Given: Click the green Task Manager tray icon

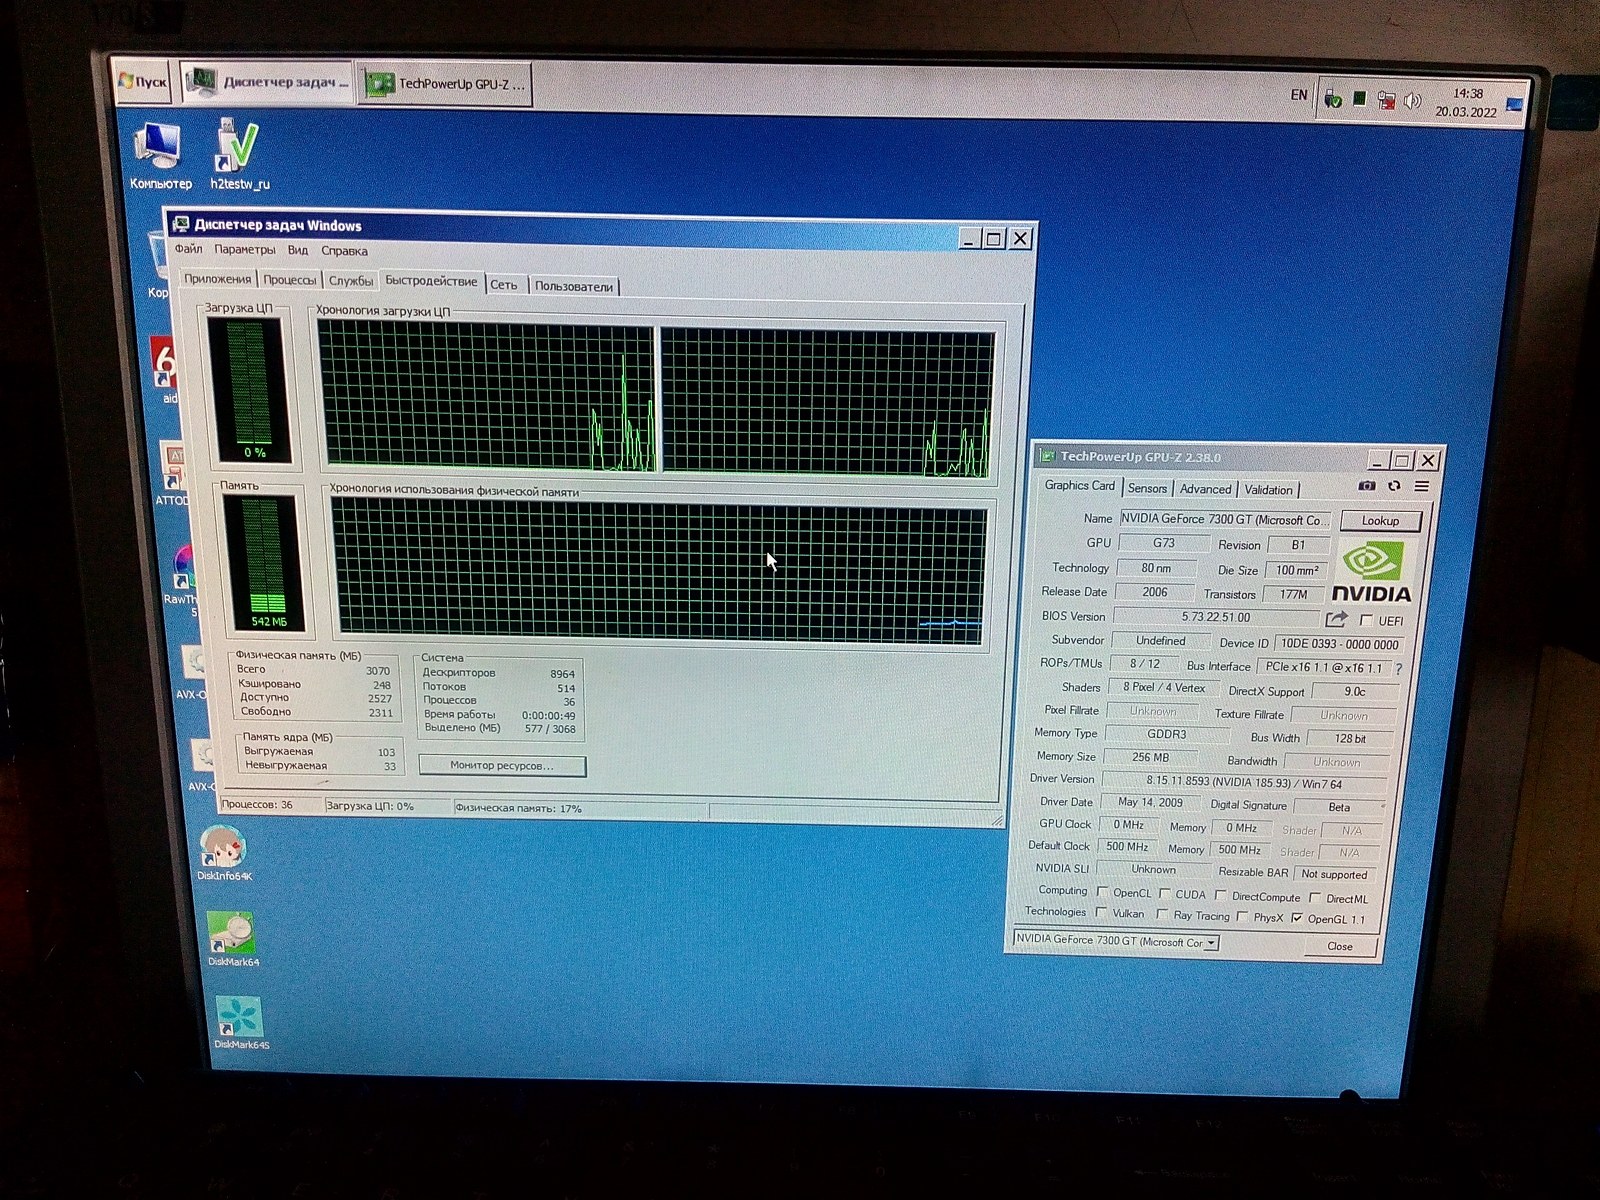Looking at the screenshot, I should (x=1359, y=98).
